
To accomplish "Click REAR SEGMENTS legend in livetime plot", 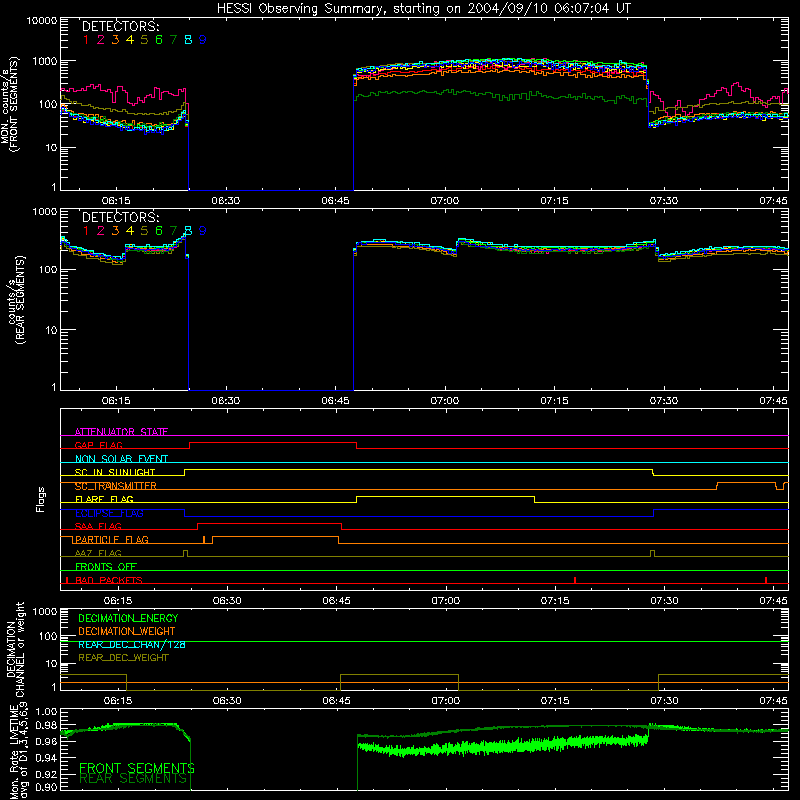I will point(133,779).
